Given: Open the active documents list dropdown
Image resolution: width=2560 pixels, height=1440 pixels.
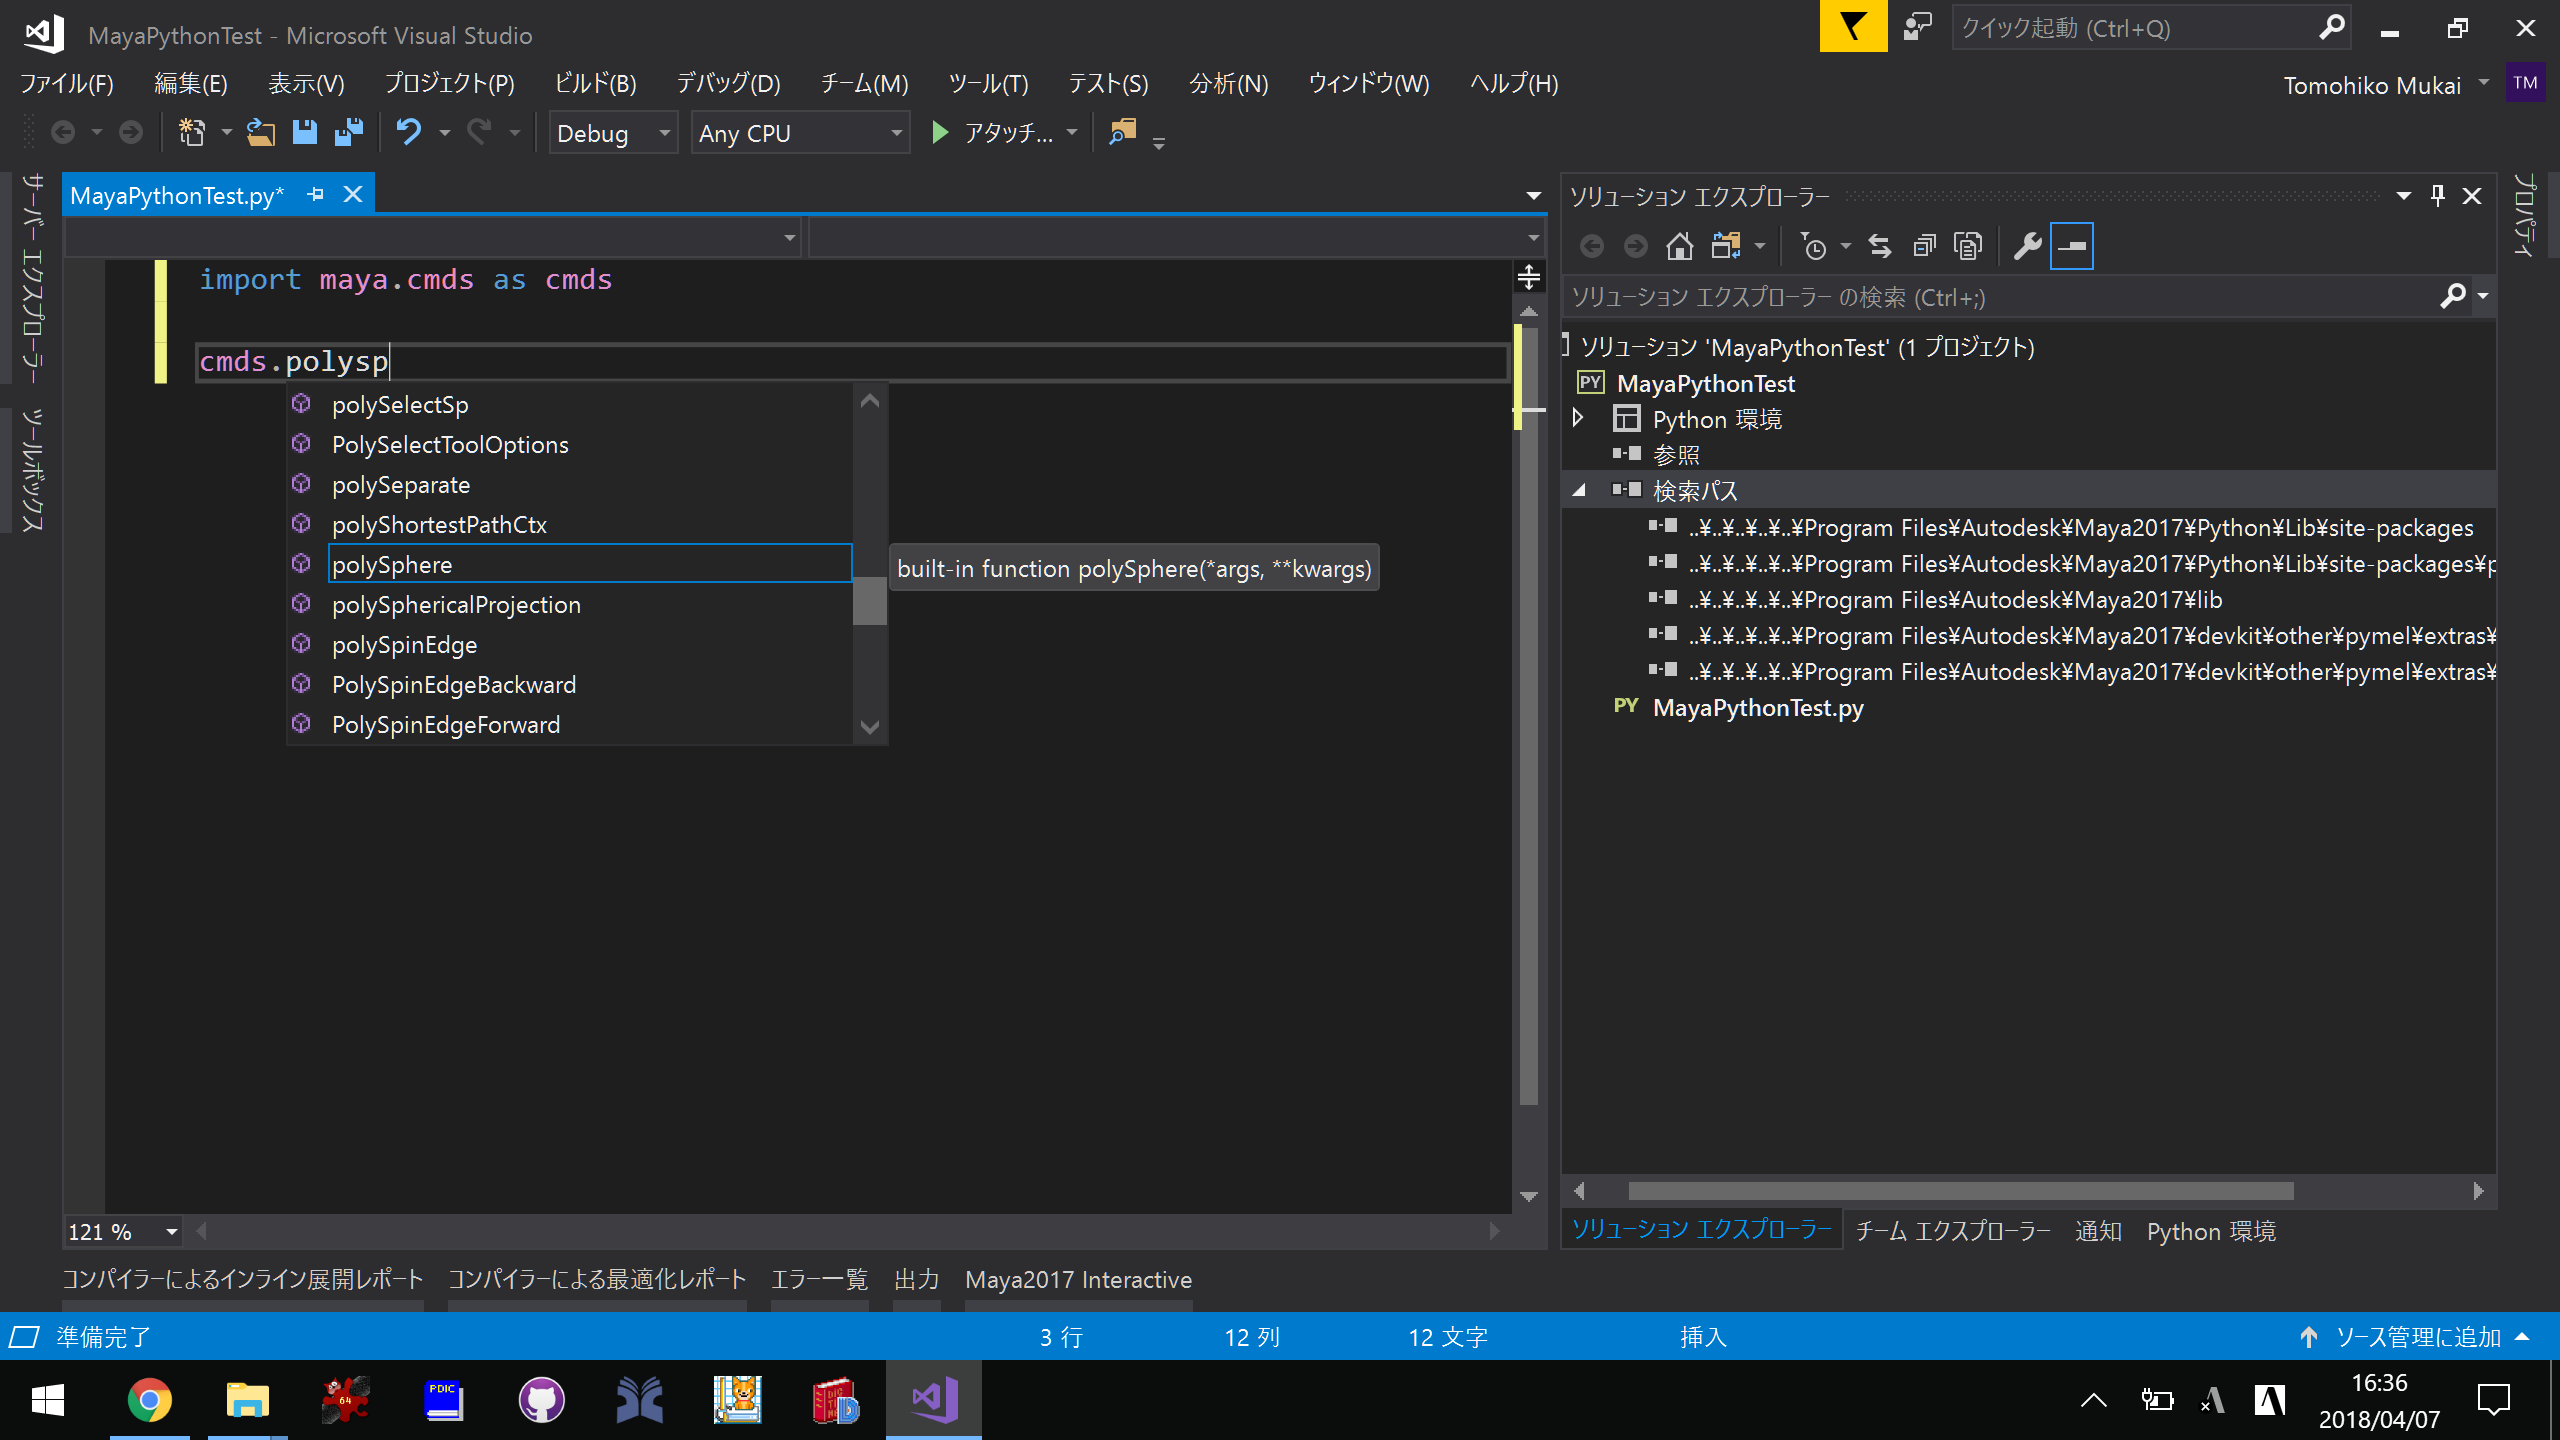Looking at the screenshot, I should (1533, 196).
